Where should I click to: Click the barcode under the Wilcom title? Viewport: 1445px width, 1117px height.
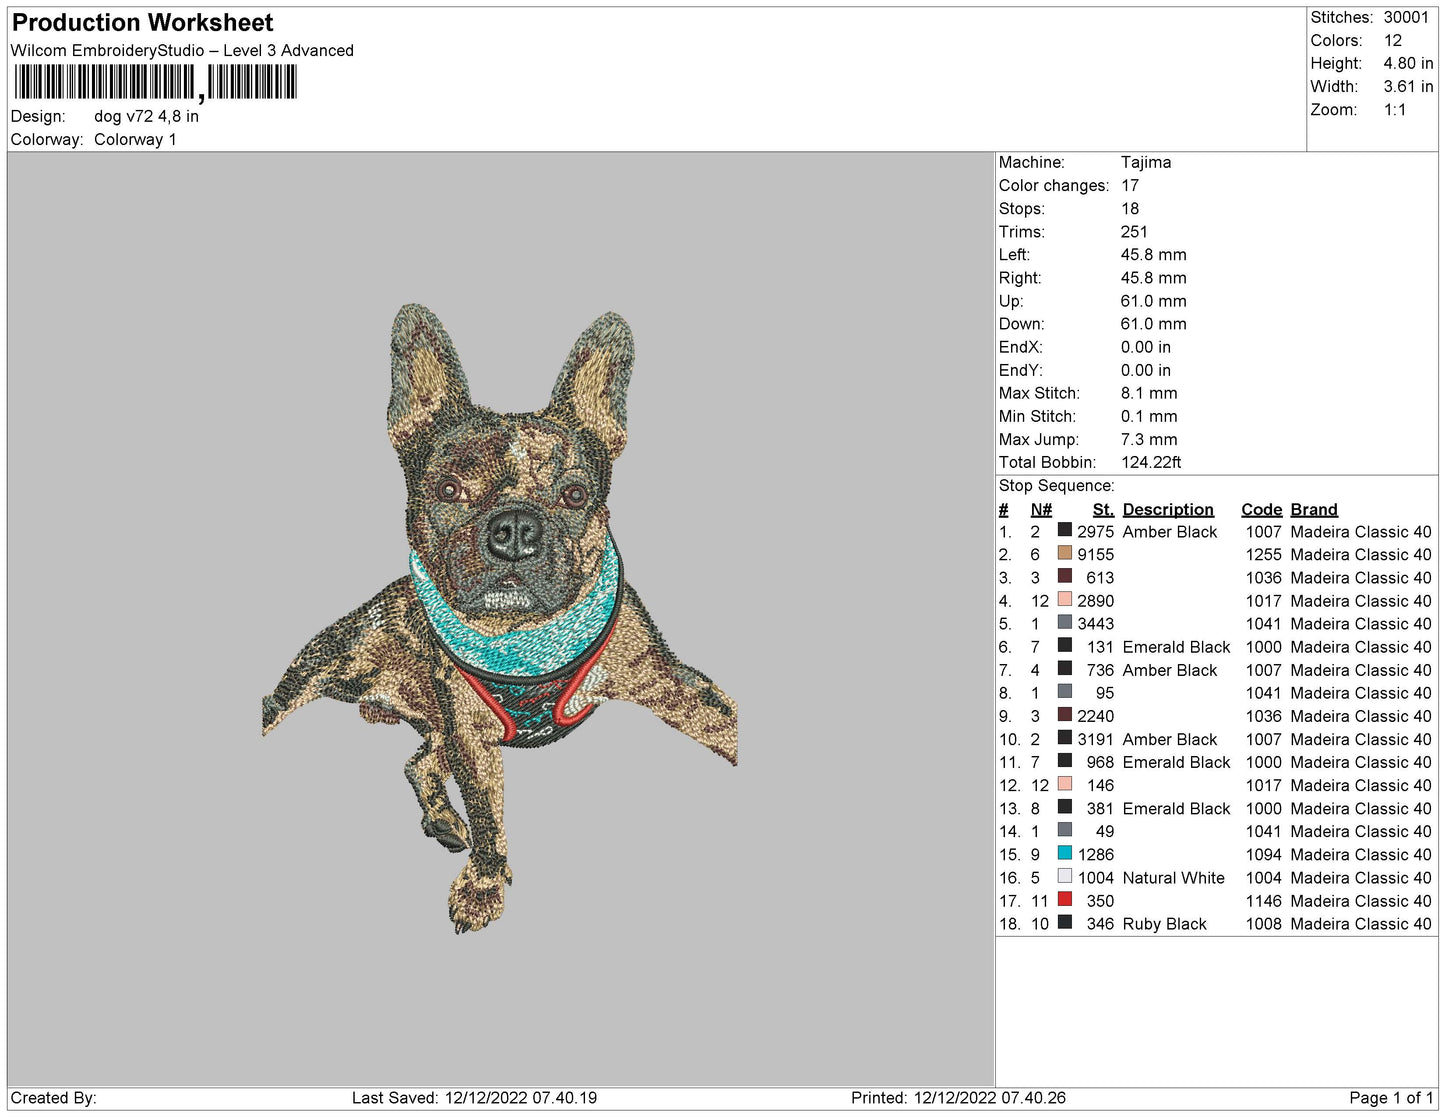click(x=155, y=83)
